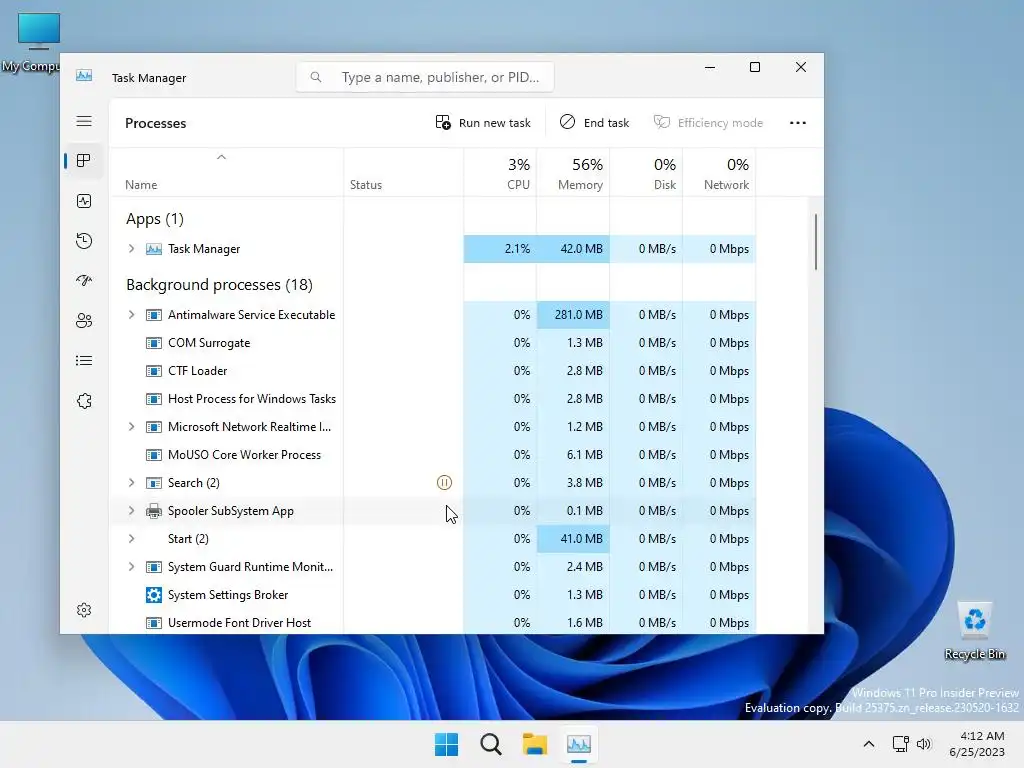Expand Antimalware Service Executable row
This screenshot has width=1024, height=768.
click(x=131, y=315)
